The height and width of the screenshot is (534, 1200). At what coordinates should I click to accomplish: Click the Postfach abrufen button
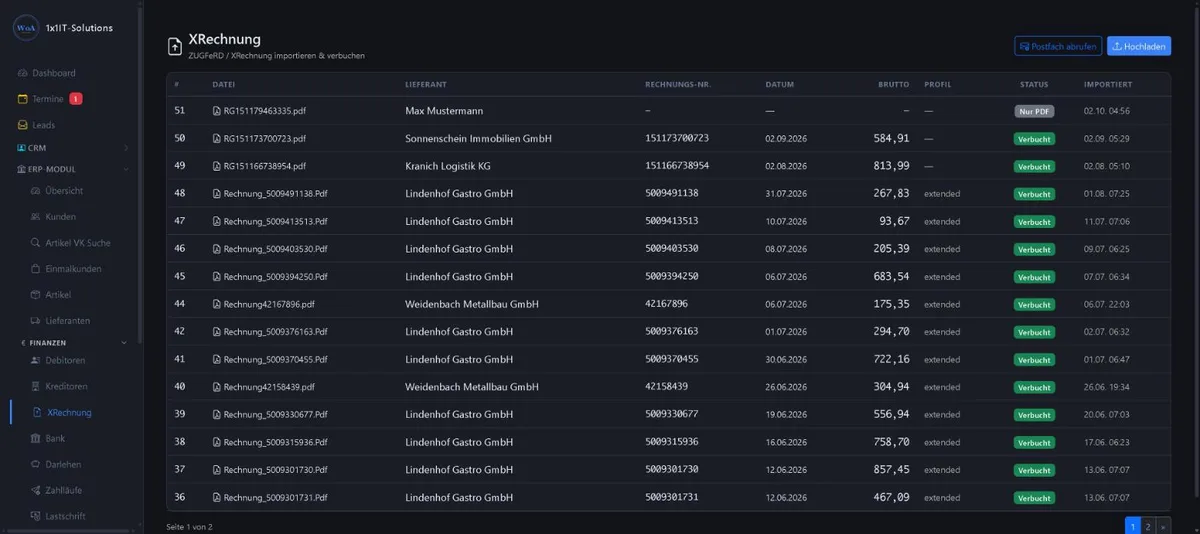[x=1058, y=46]
